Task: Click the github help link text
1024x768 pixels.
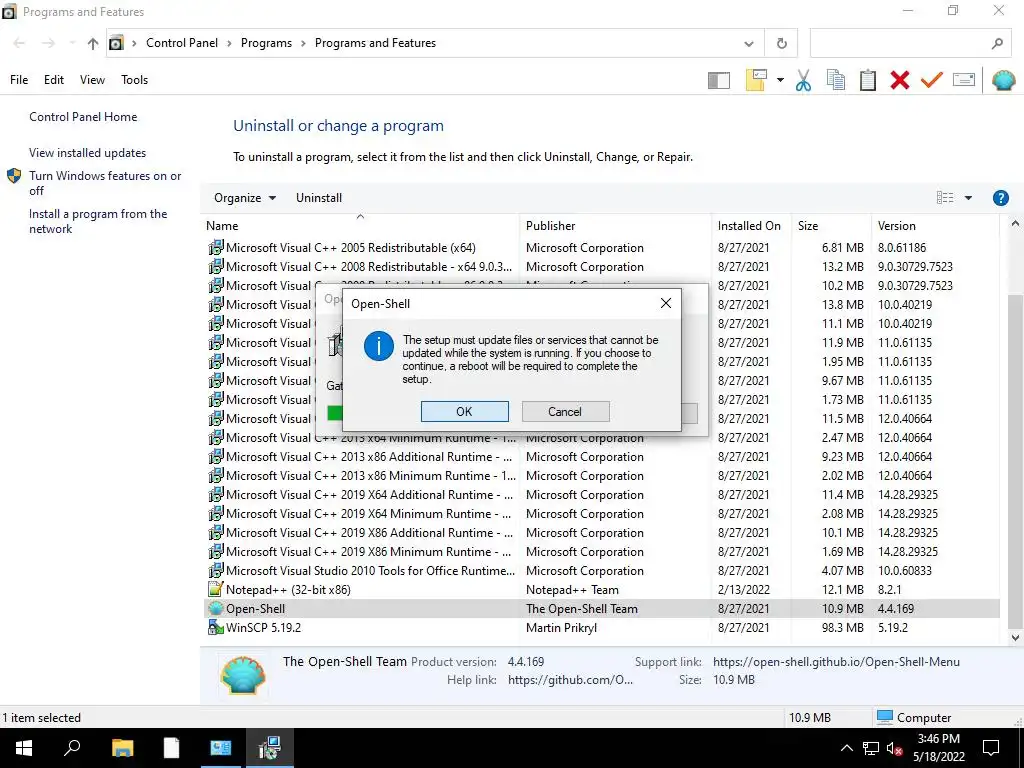Action: (570, 680)
